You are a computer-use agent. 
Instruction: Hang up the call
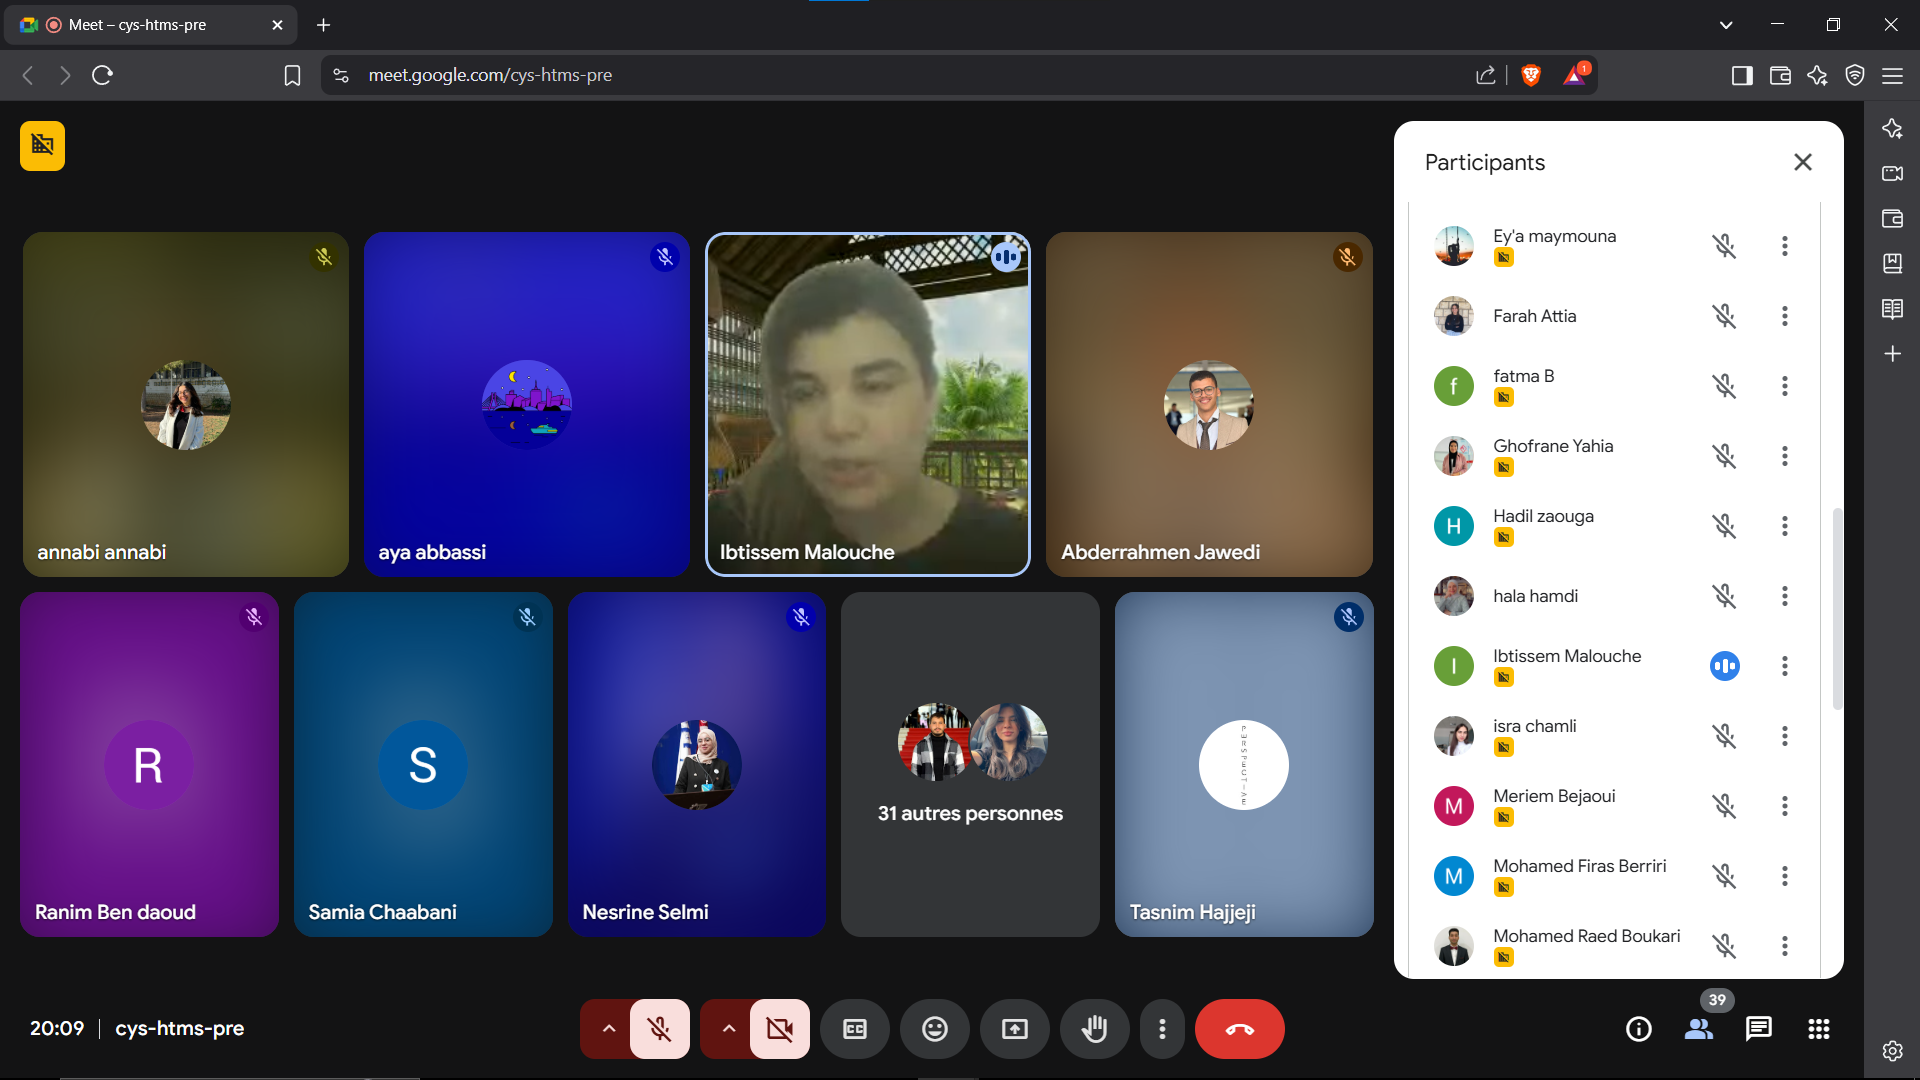1240,1029
